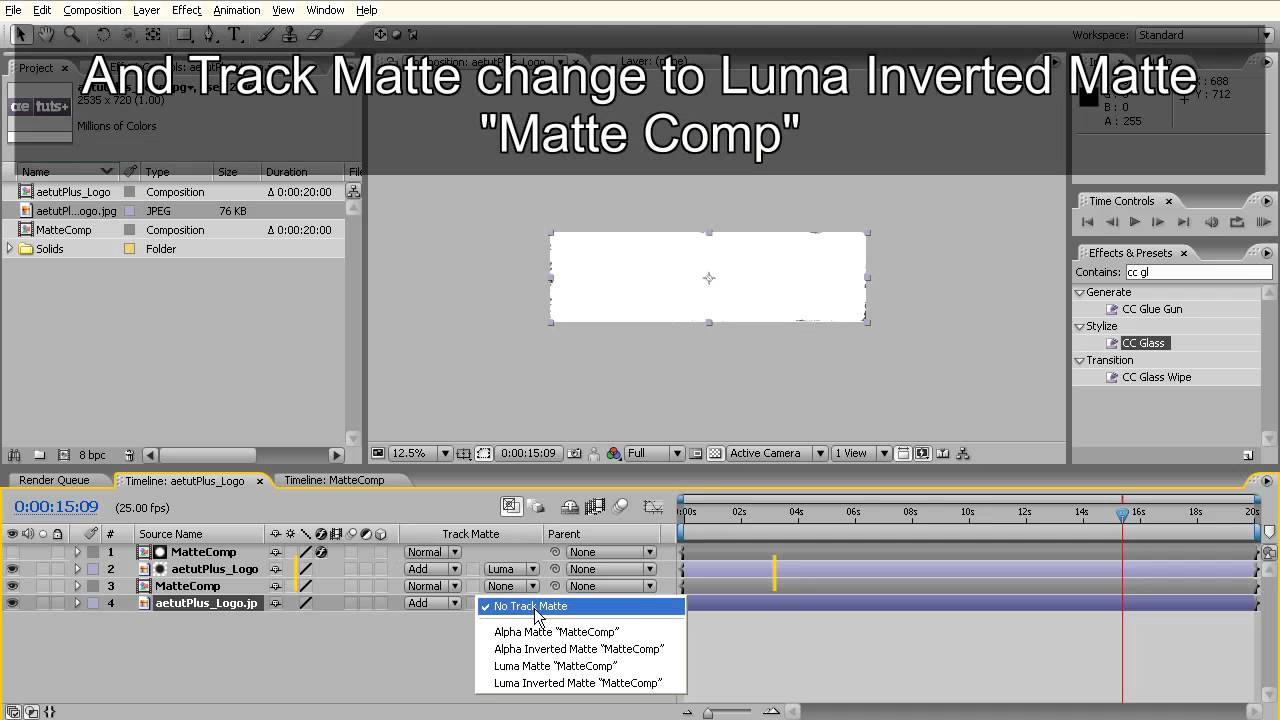Click new folder icon in Project panel
The image size is (1280, 720).
point(39,455)
